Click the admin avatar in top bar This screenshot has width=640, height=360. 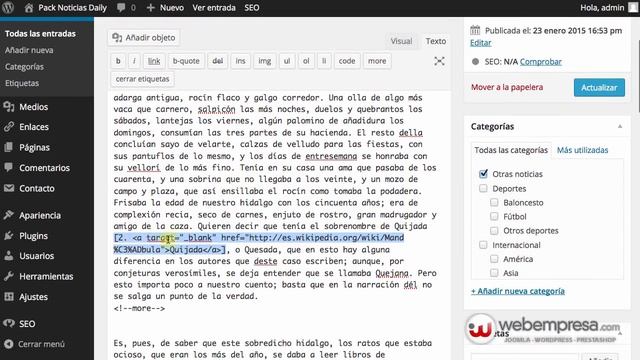633,7
